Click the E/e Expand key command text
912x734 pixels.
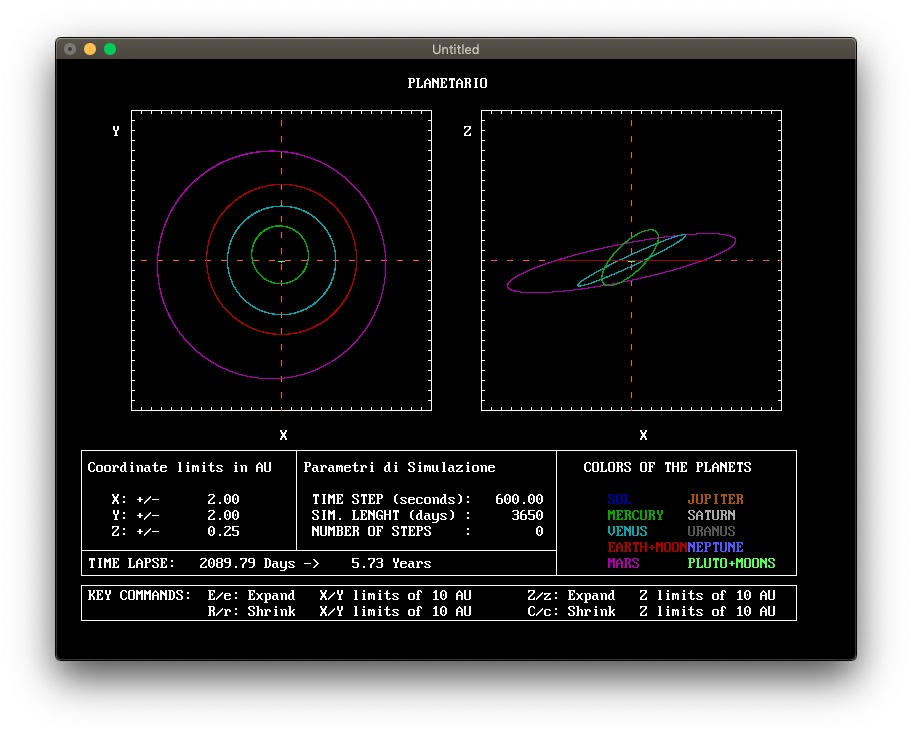pyautogui.click(x=251, y=595)
